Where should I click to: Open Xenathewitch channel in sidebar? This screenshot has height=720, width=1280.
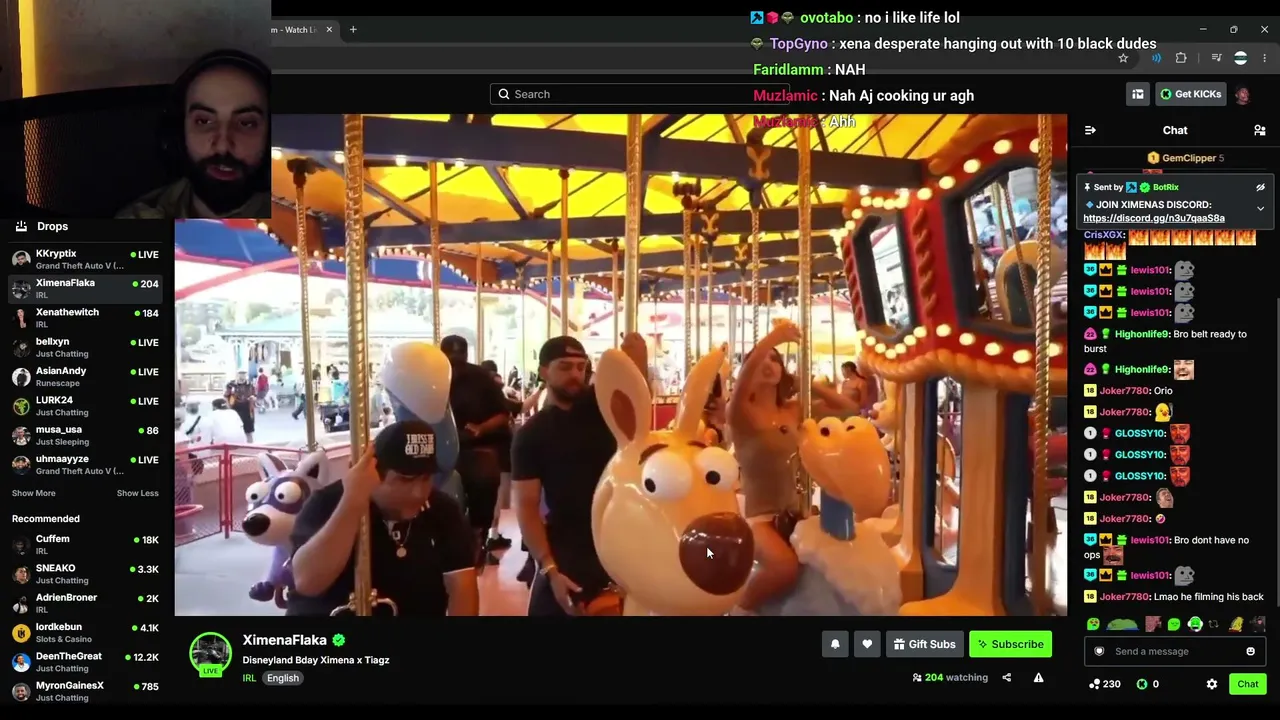click(x=85, y=318)
